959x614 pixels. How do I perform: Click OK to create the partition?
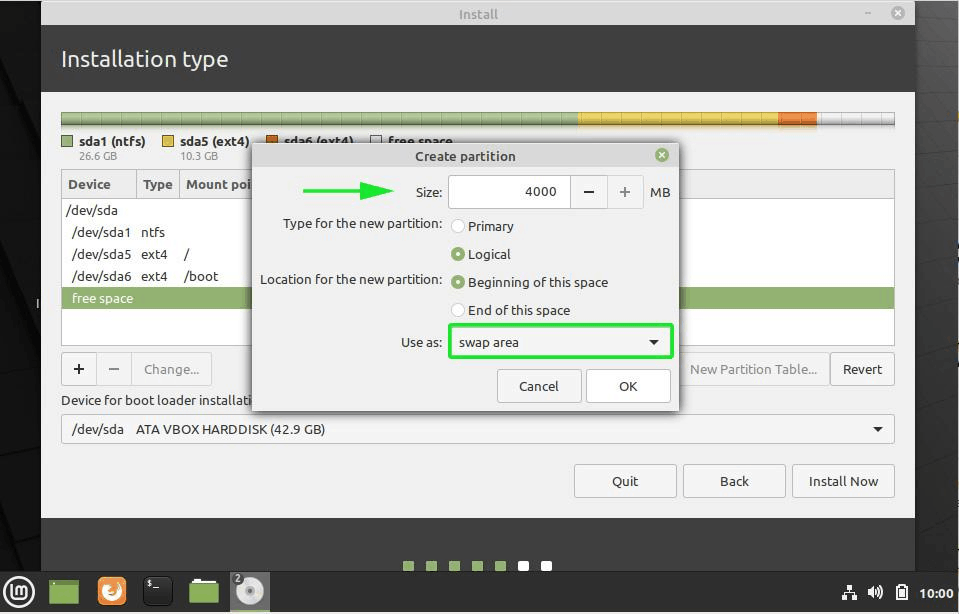628,386
